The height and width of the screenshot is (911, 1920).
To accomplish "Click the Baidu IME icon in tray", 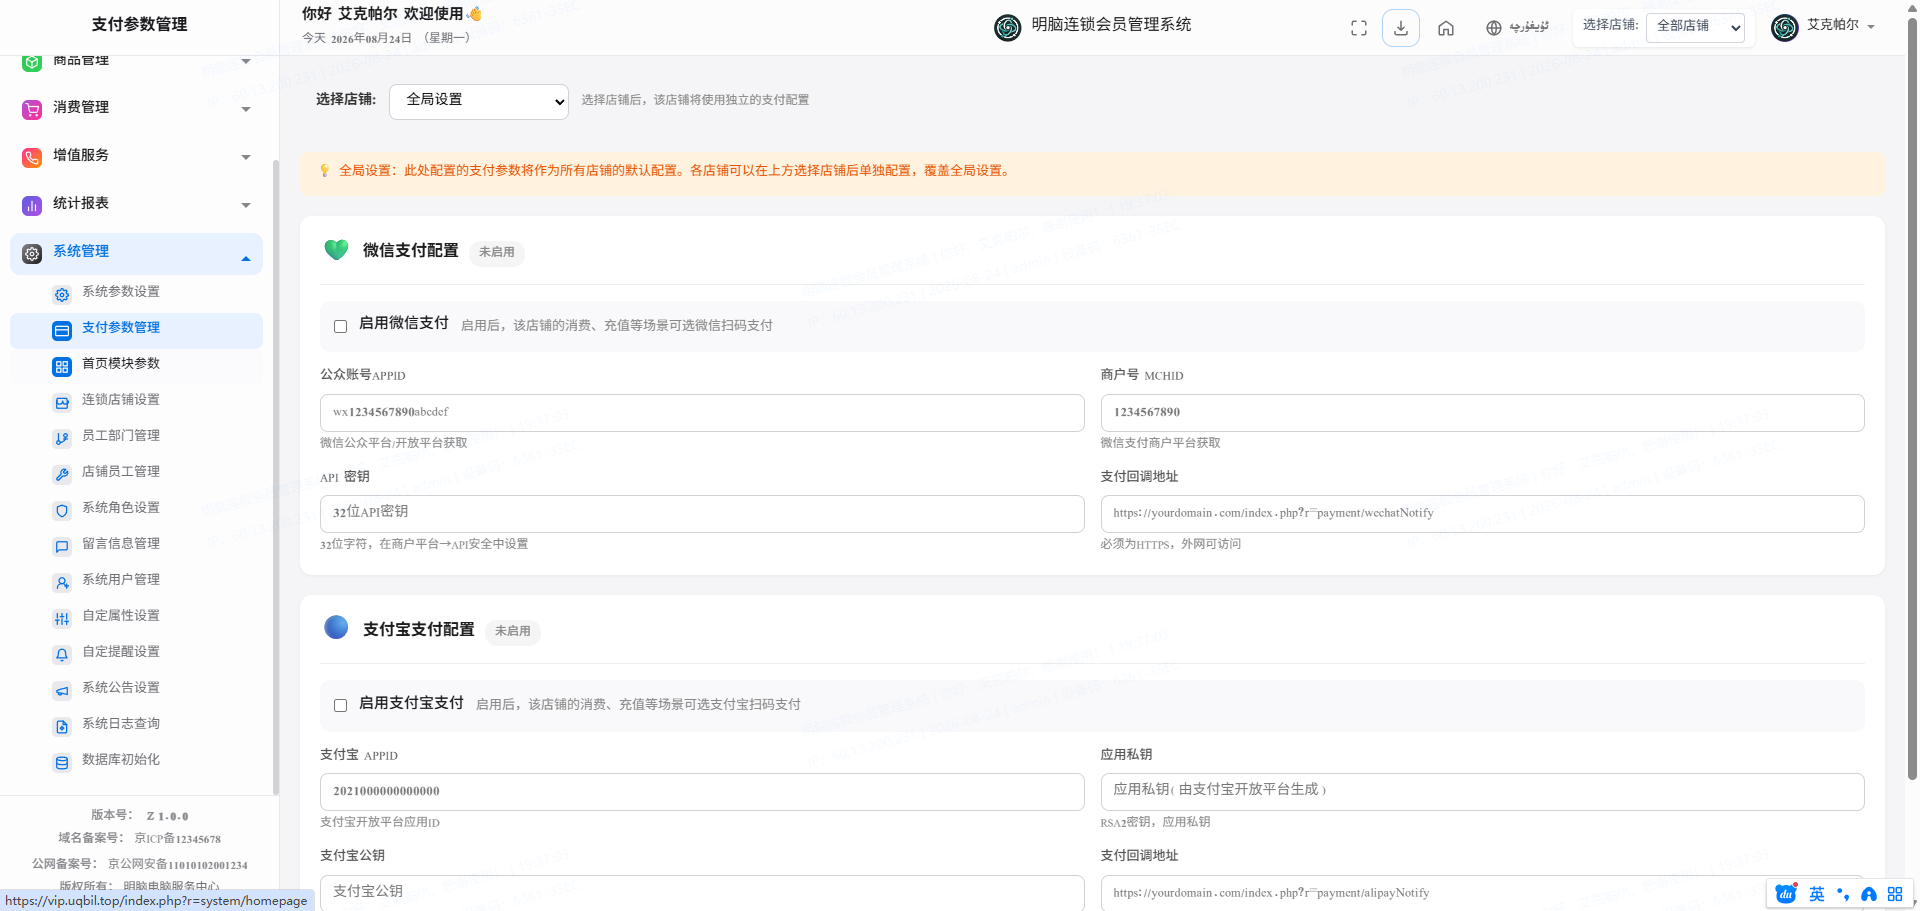I will (1786, 894).
